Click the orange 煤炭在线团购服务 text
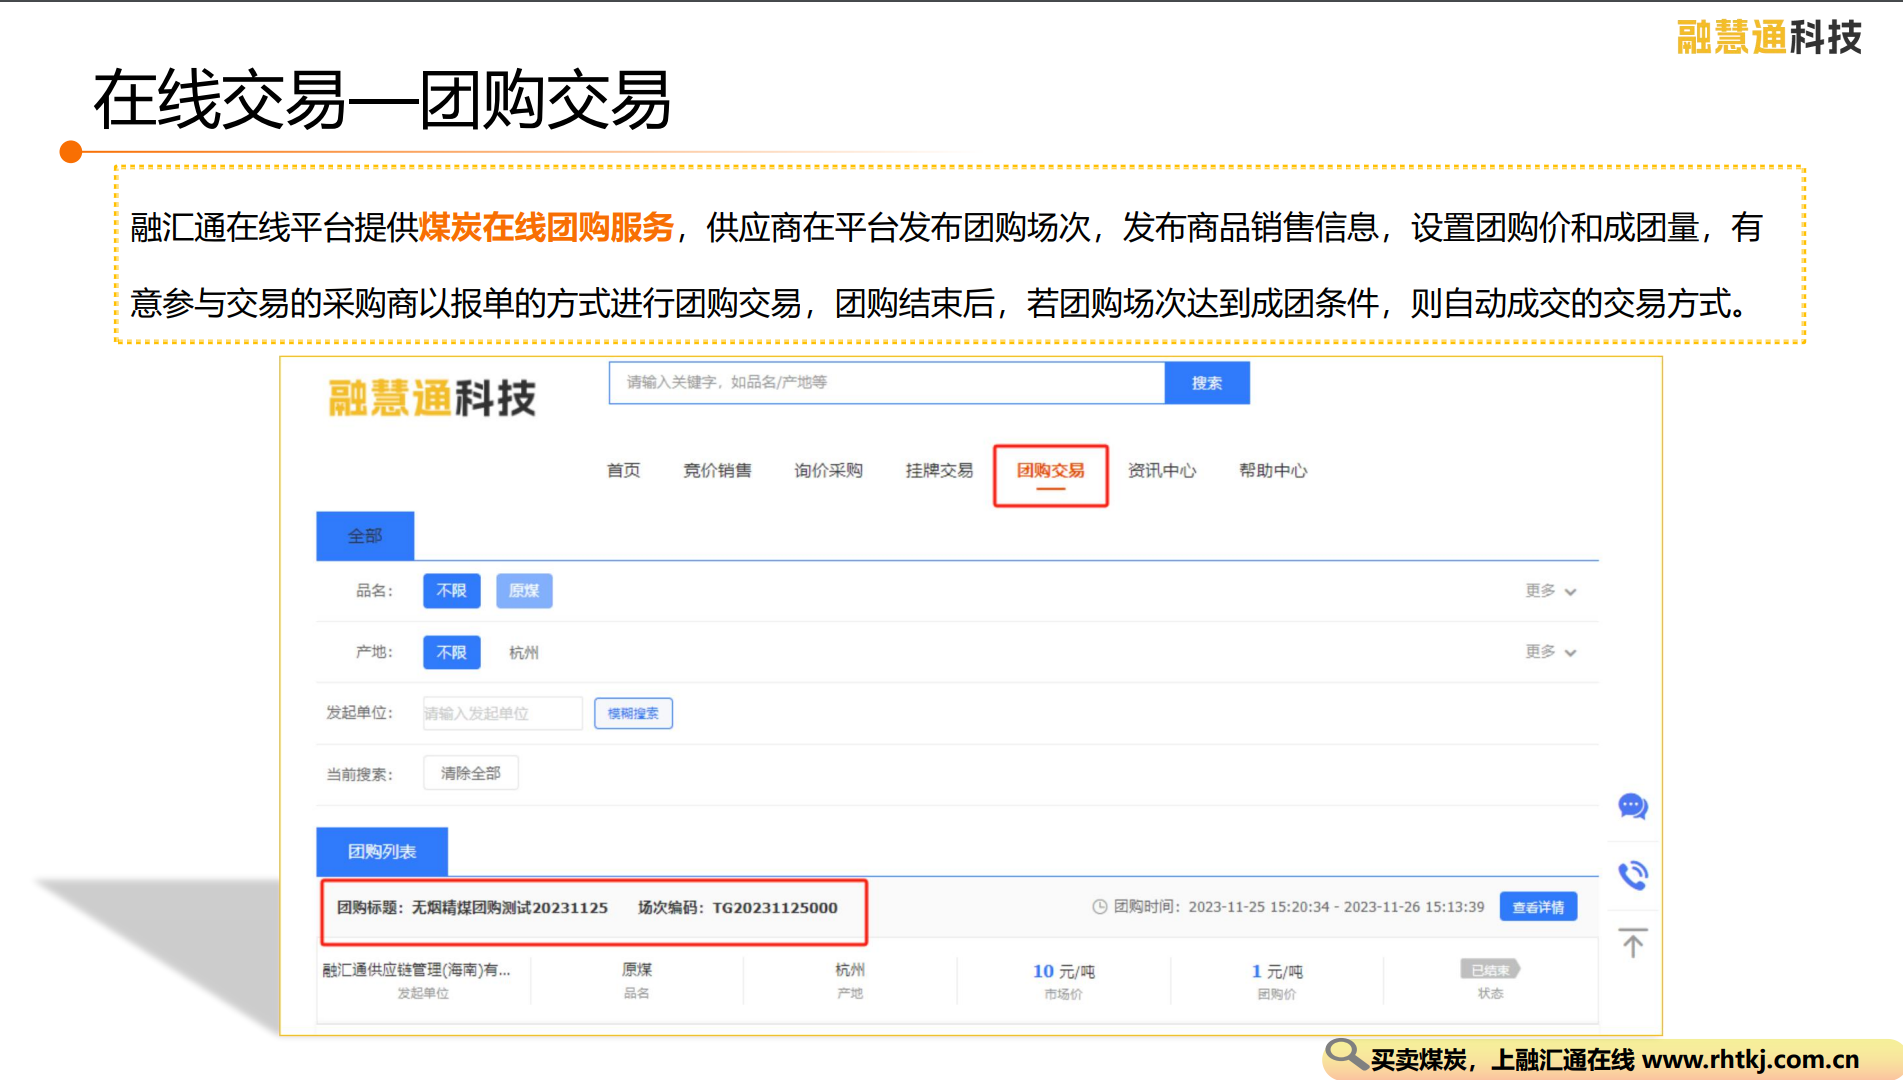1903x1080 pixels. (x=546, y=228)
